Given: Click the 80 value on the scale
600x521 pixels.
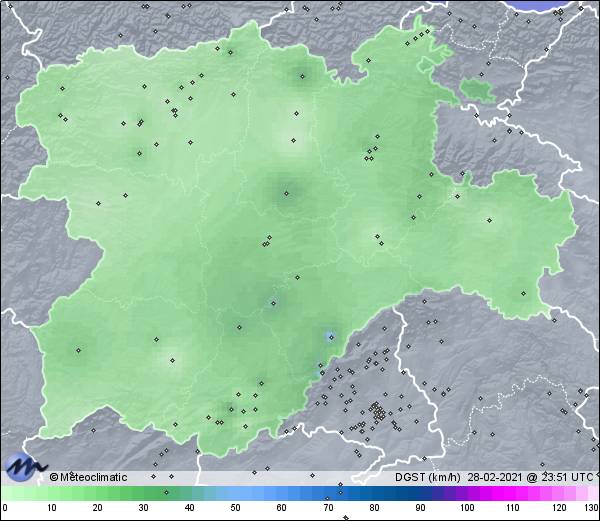Looking at the screenshot, I should (x=374, y=508).
